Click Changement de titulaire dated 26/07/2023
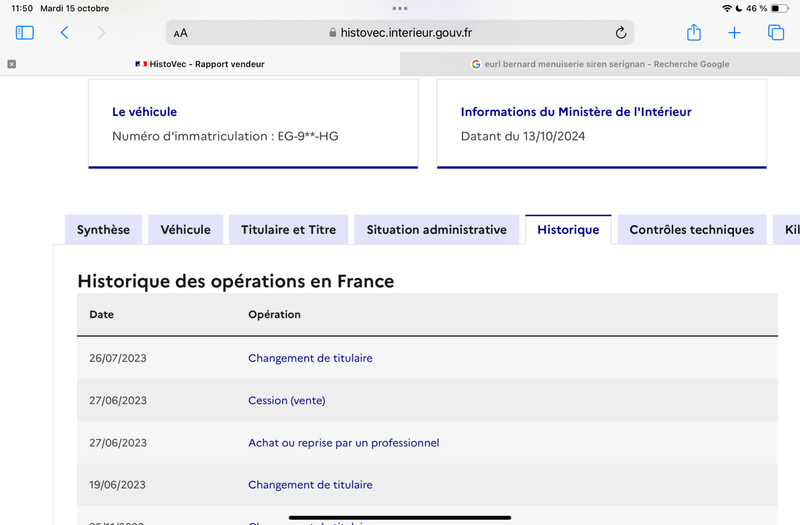 click(310, 358)
